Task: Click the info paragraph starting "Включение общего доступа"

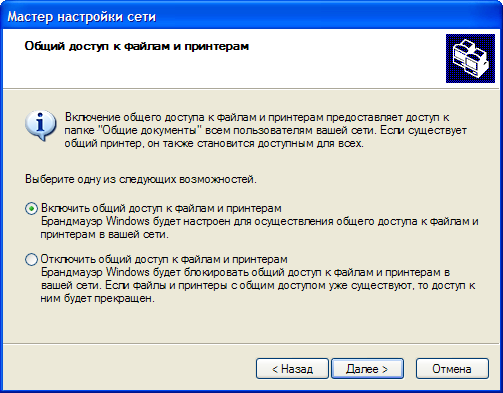Action: coord(265,130)
